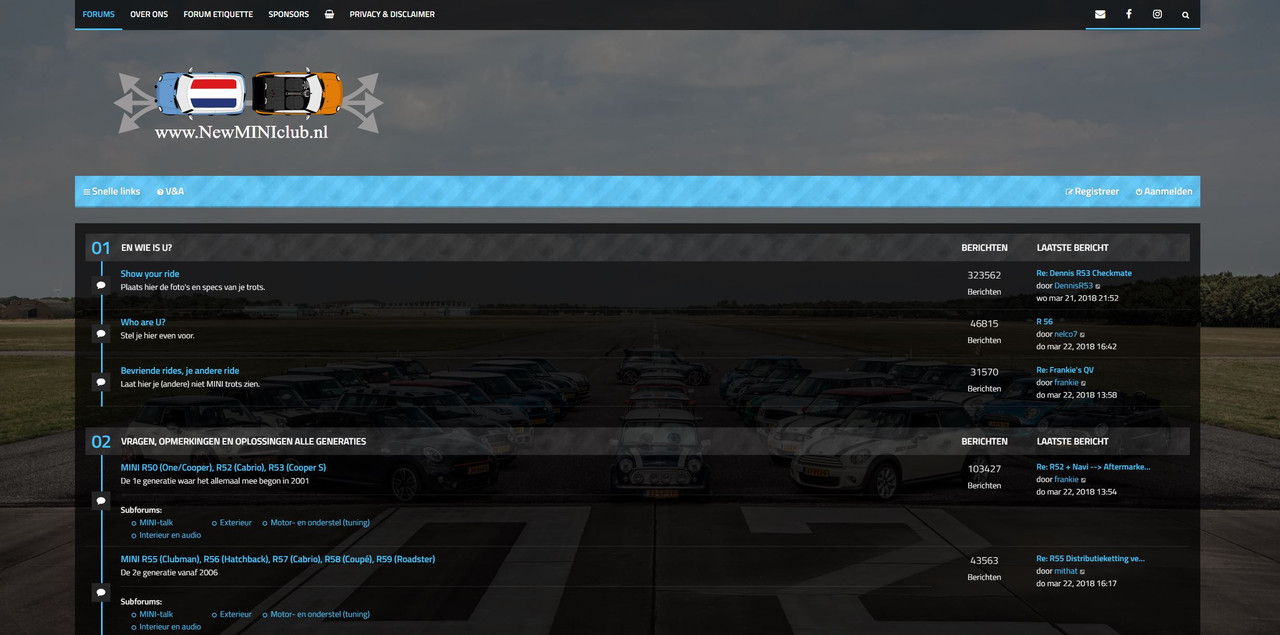The image size is (1280, 635).
Task: Open the MINI R55 Clubman second generation forum
Action: pos(278,559)
